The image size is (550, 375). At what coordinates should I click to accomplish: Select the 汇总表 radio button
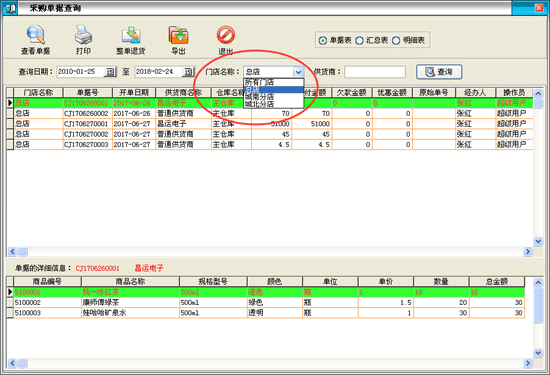click(359, 41)
